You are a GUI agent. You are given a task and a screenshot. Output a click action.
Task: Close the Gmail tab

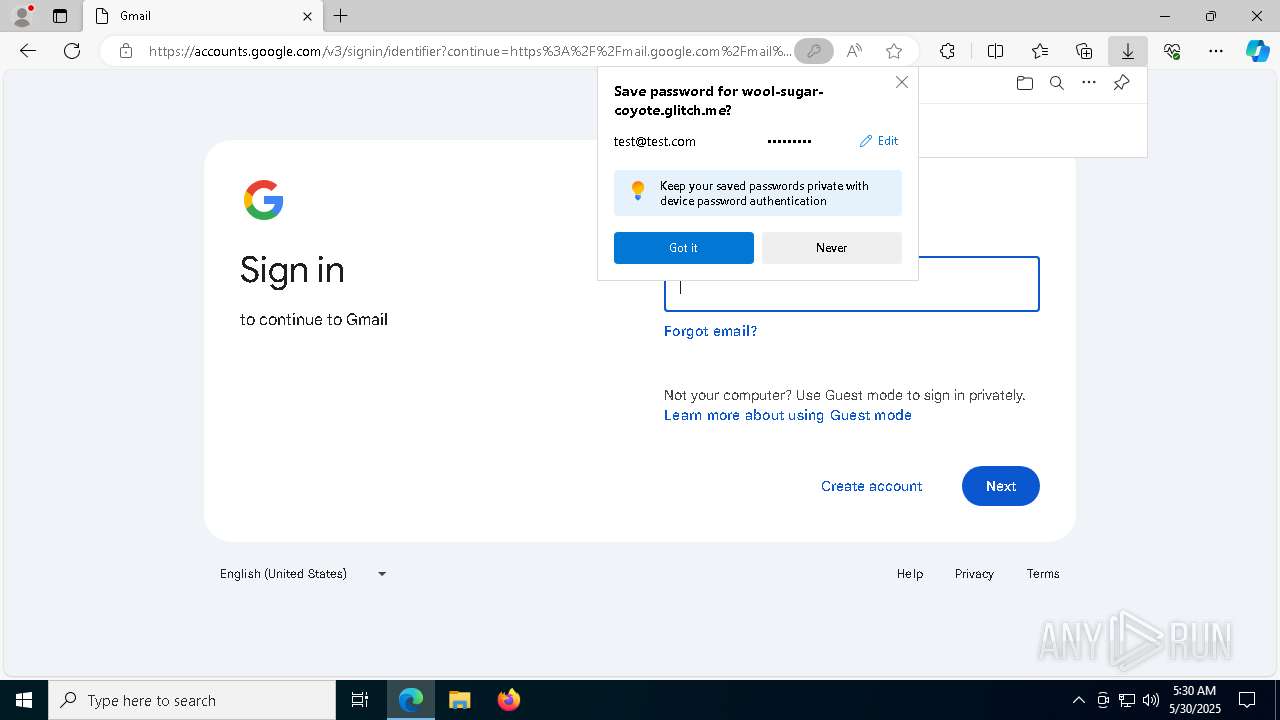coord(307,16)
